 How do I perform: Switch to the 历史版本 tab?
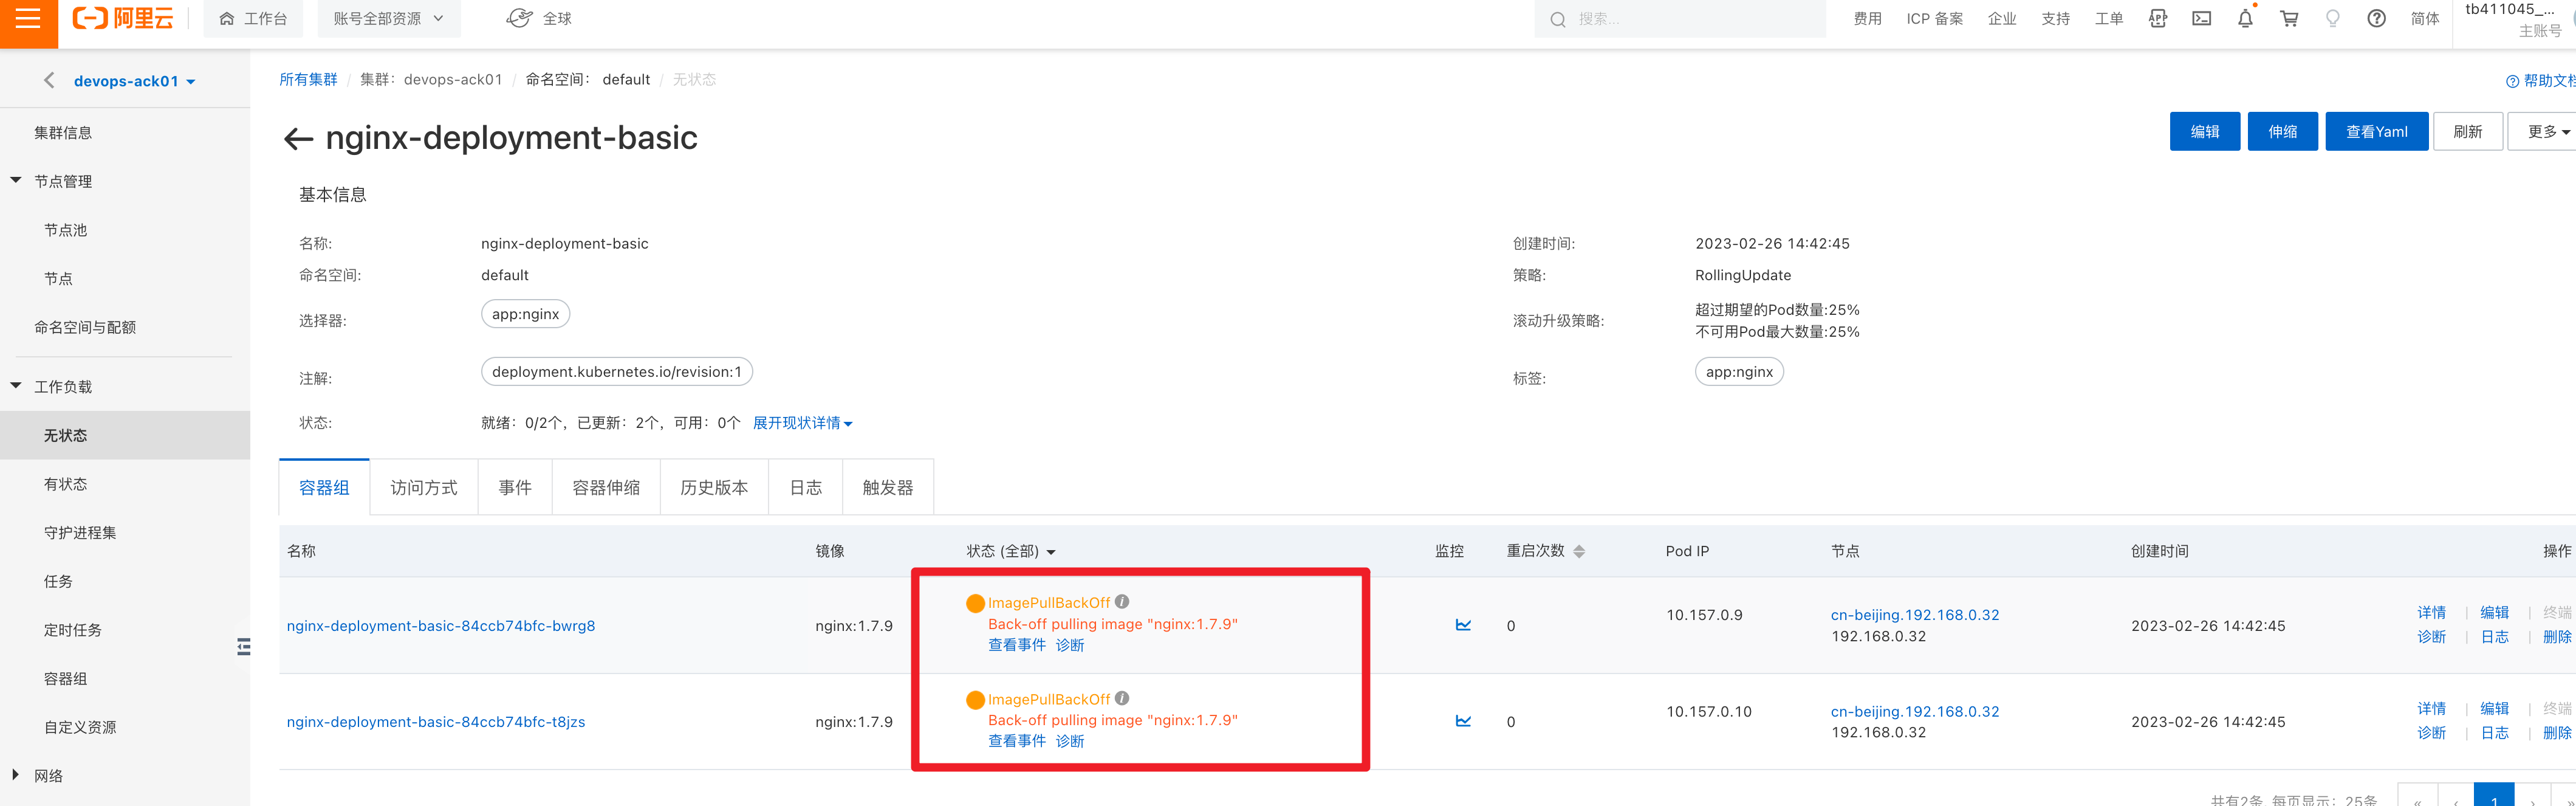click(x=714, y=488)
